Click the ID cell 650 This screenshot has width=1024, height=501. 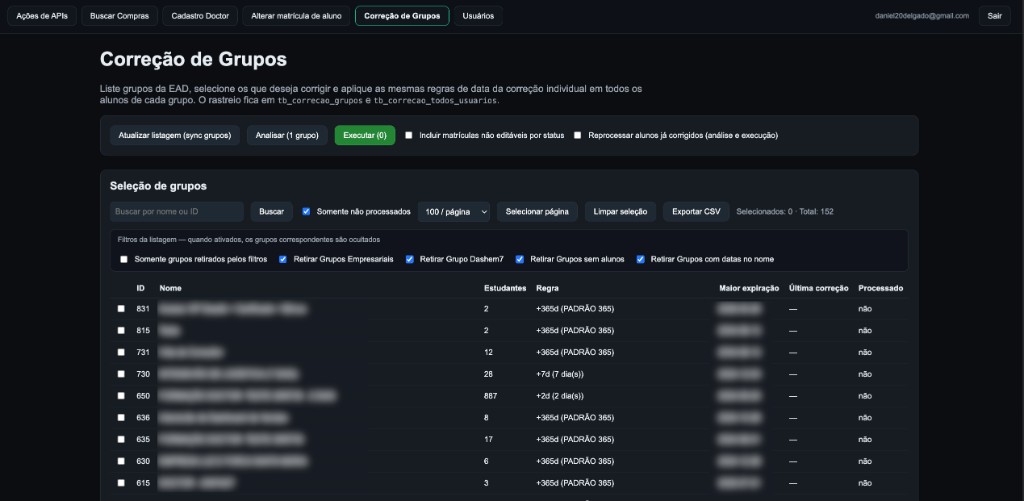click(143, 396)
